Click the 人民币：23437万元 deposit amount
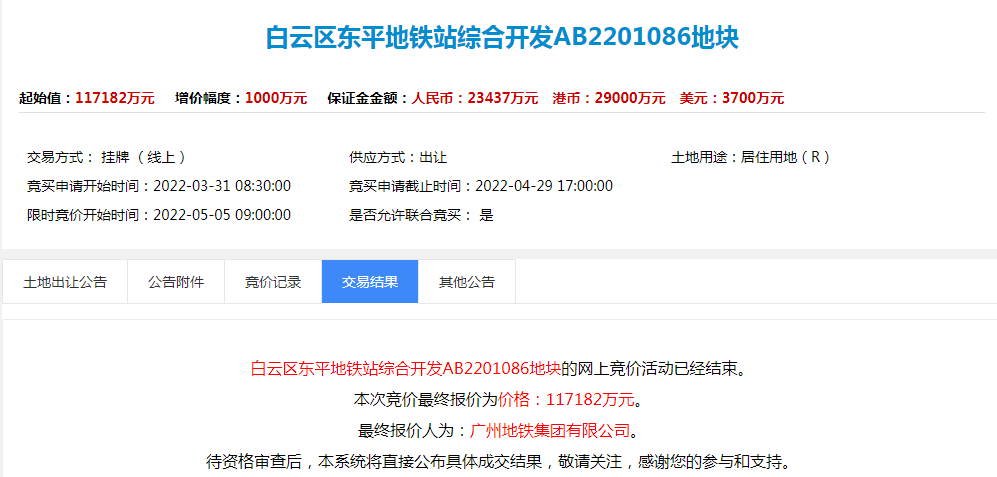 tap(475, 98)
